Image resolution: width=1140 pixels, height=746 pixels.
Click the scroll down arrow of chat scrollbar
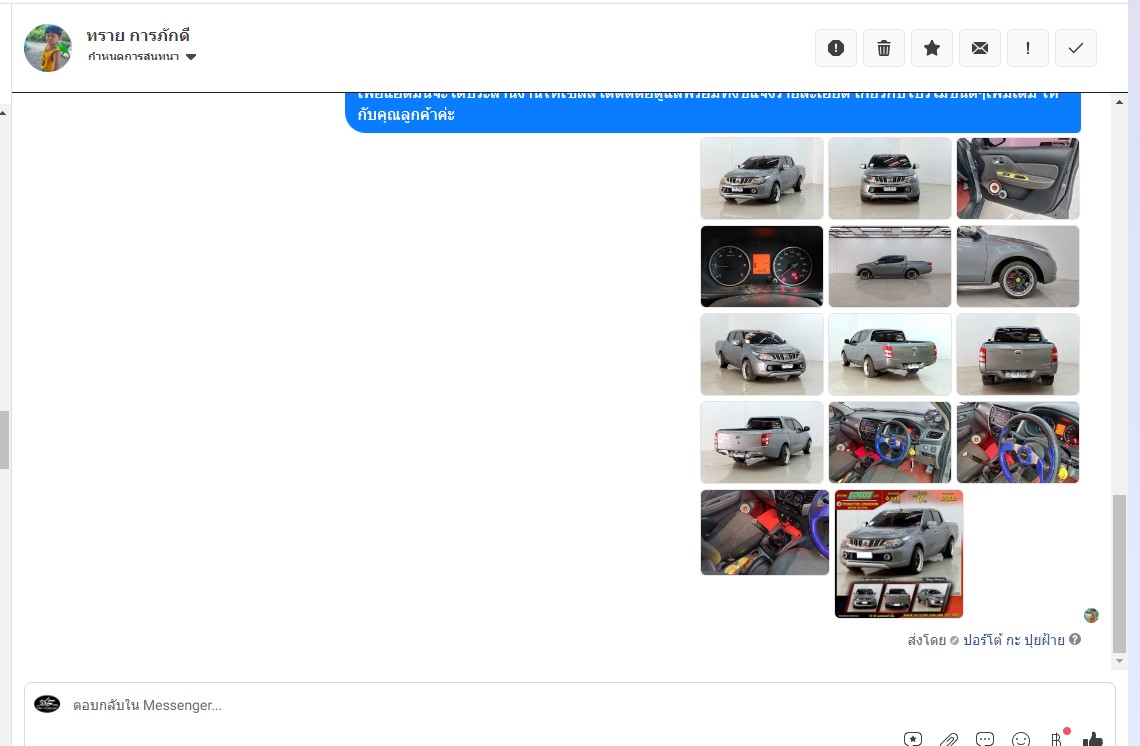click(x=1119, y=661)
